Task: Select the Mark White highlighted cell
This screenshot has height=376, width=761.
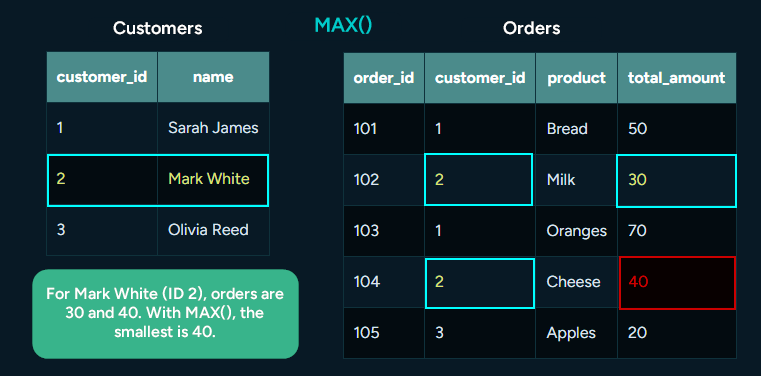Action: coord(213,179)
